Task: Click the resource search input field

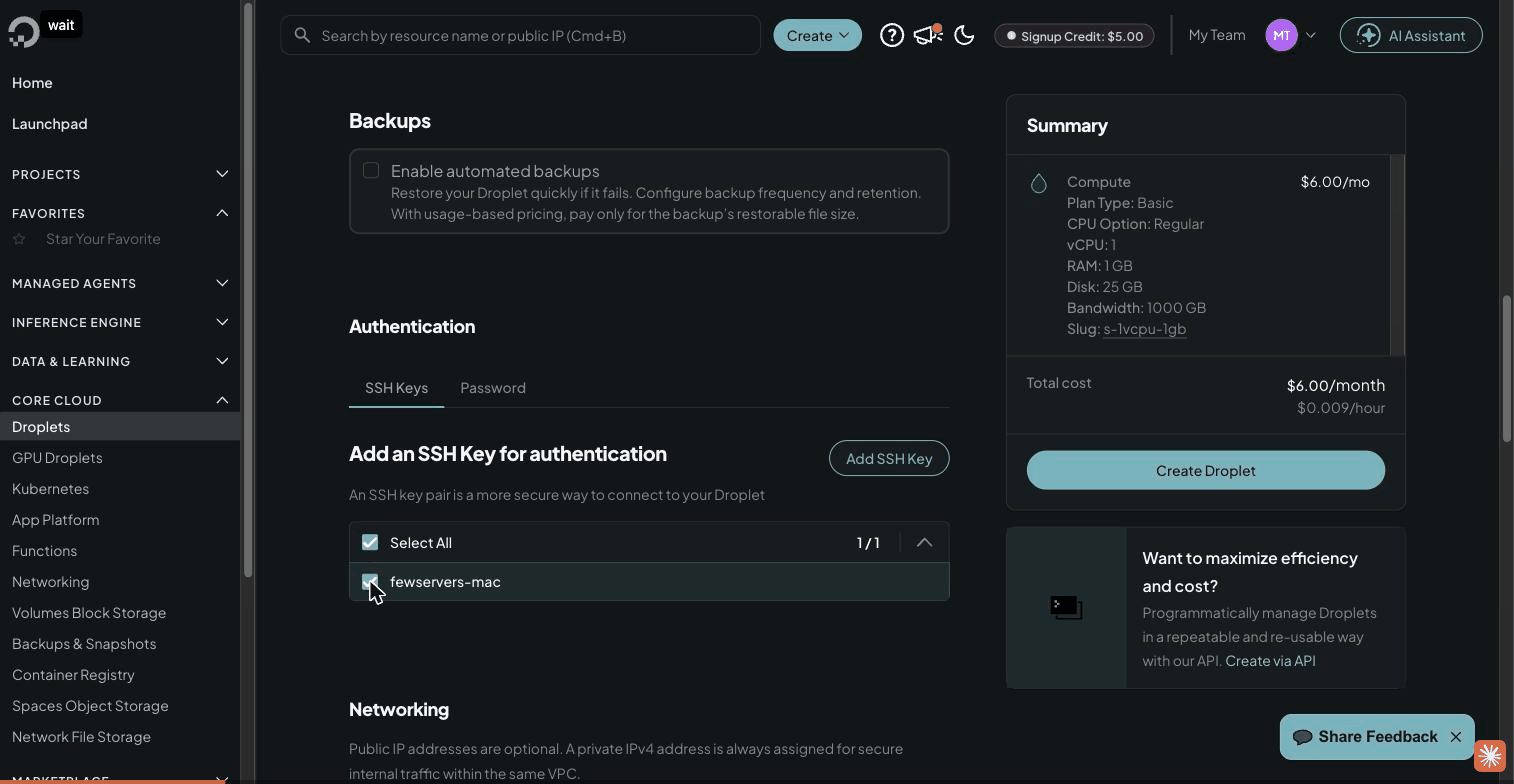Action: 520,35
